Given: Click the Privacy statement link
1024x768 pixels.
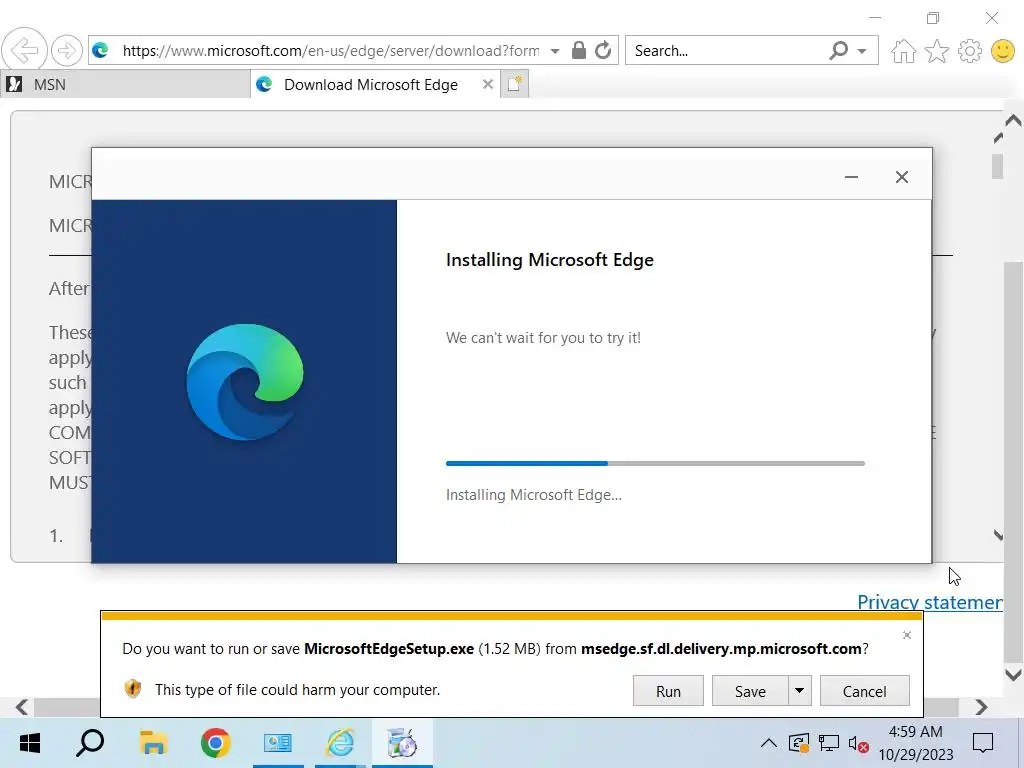Looking at the screenshot, I should point(929,602).
